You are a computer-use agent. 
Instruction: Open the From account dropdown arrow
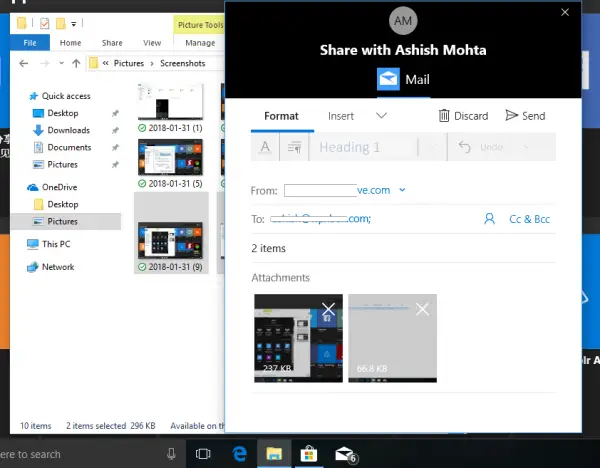[x=402, y=190]
